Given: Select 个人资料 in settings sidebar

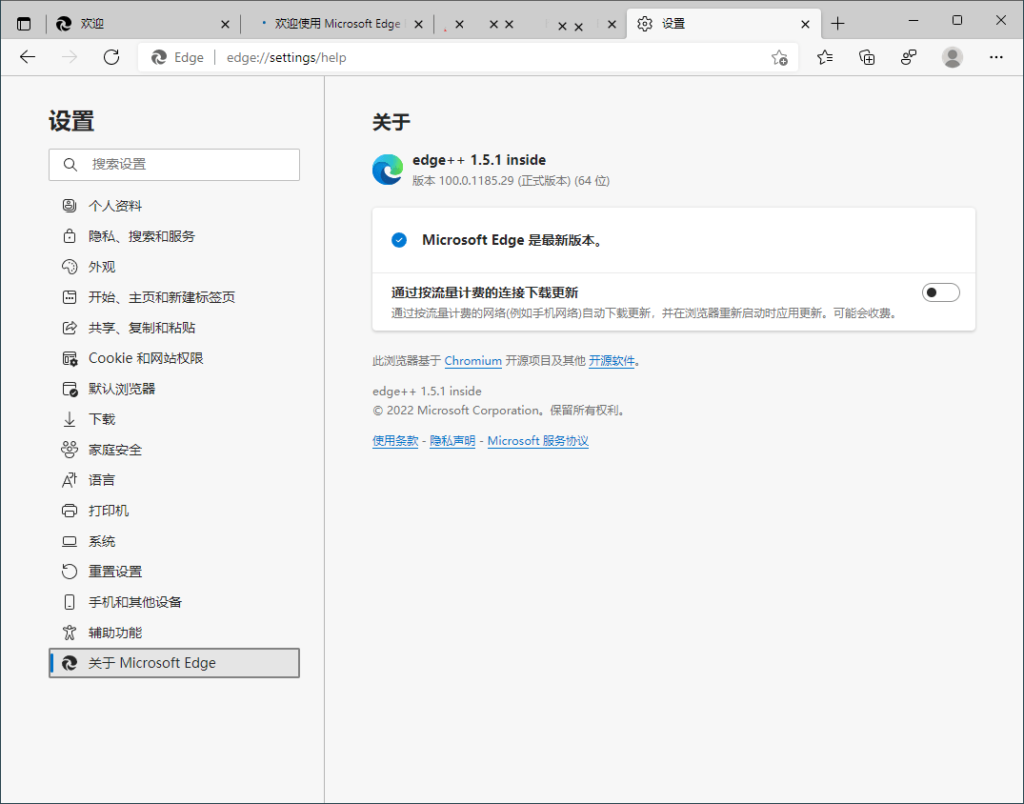Looking at the screenshot, I should pyautogui.click(x=115, y=206).
